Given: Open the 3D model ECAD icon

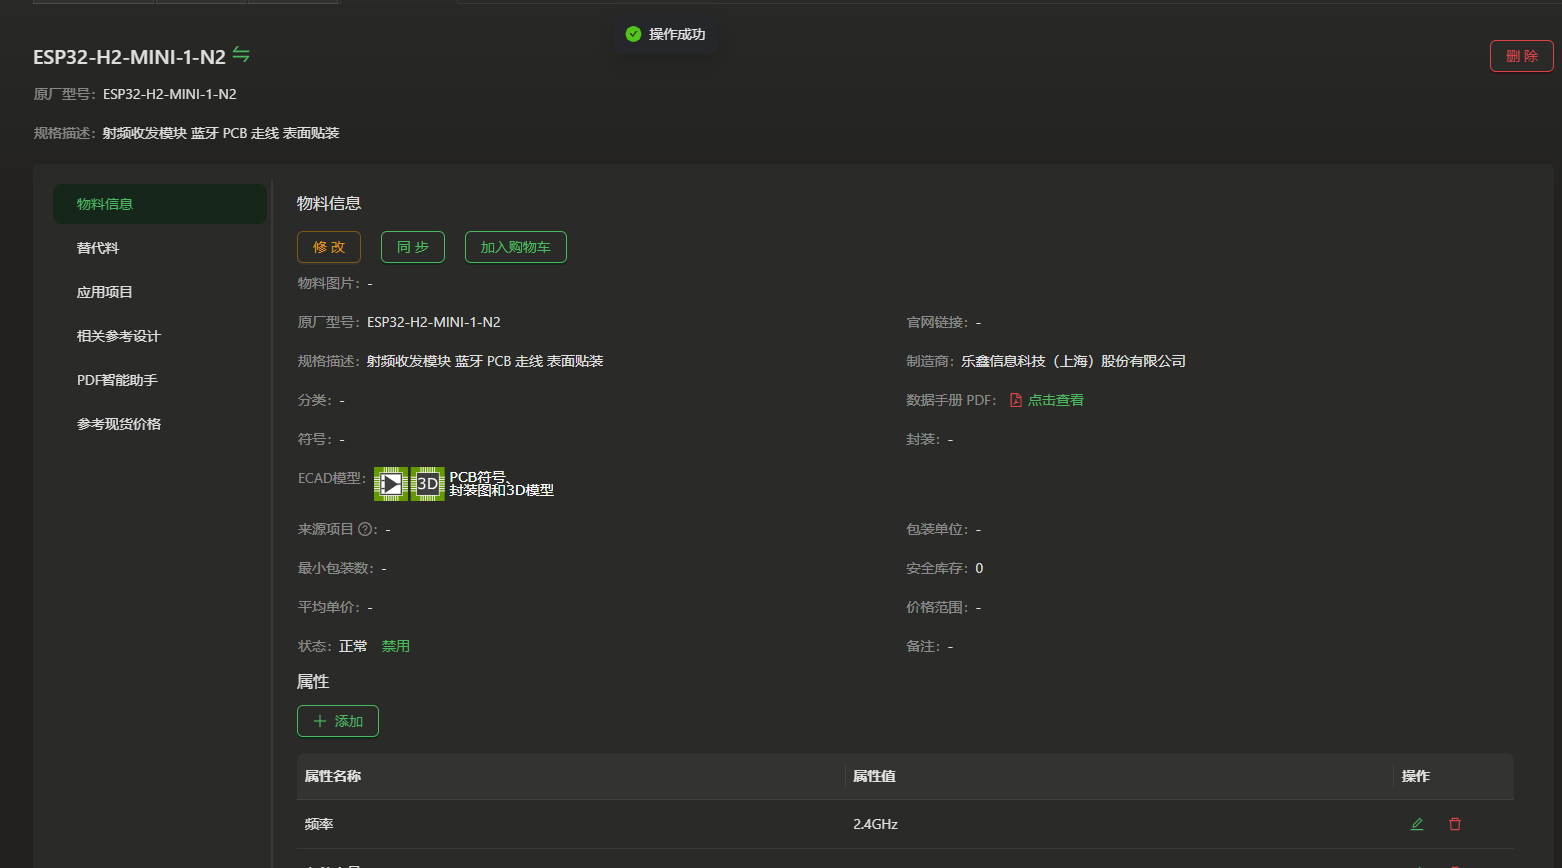Looking at the screenshot, I should click(428, 484).
